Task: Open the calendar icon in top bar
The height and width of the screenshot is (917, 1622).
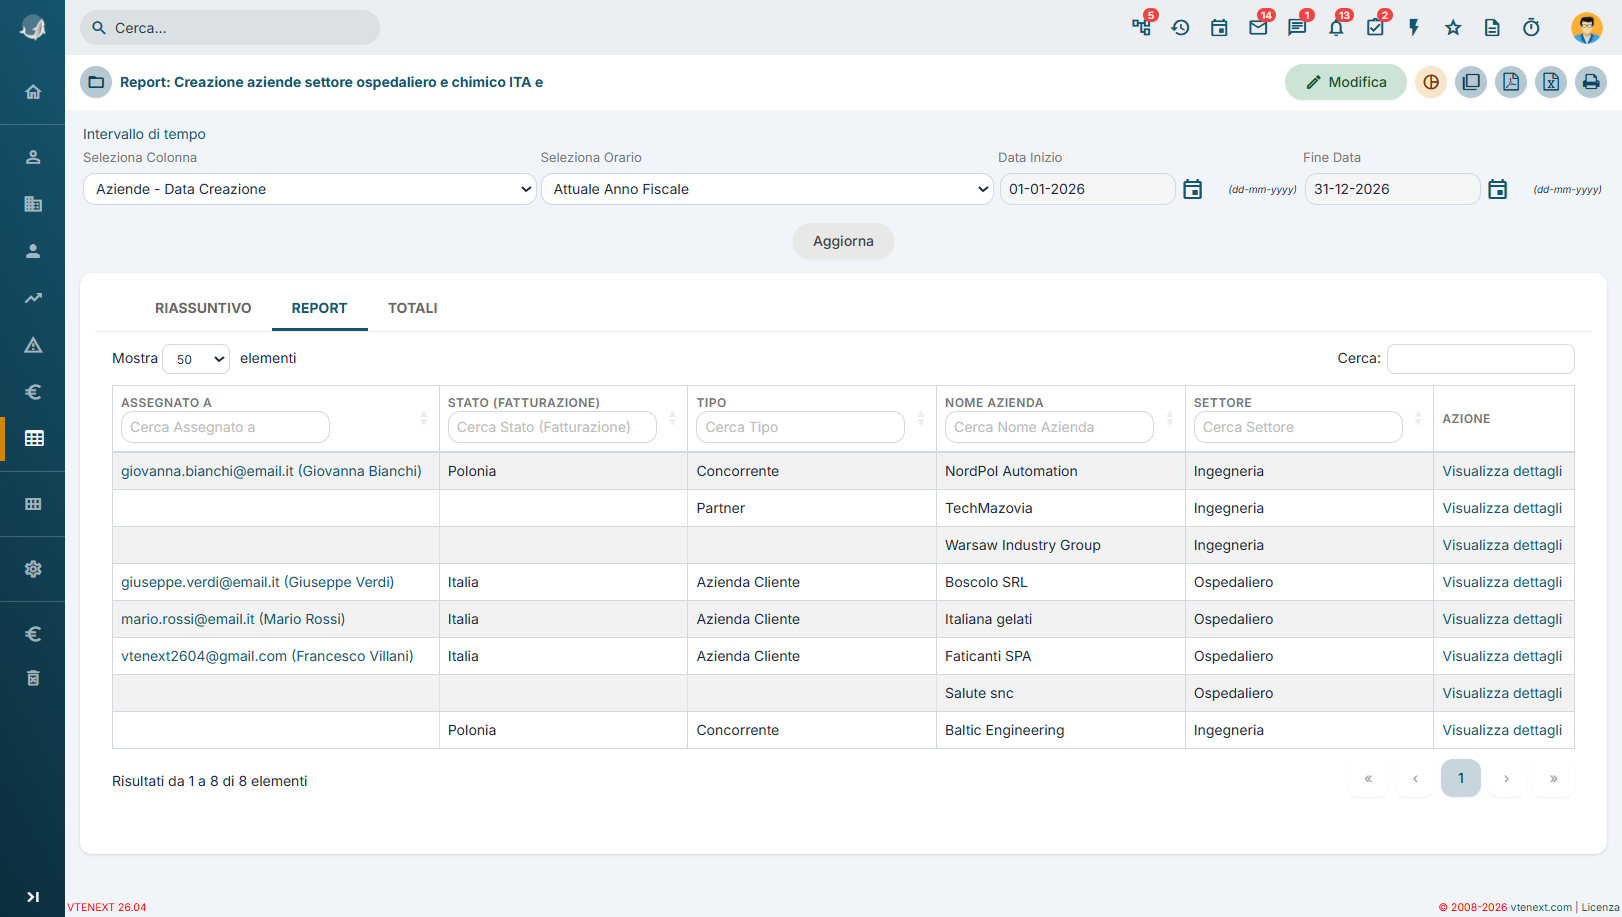Action: point(1219,27)
